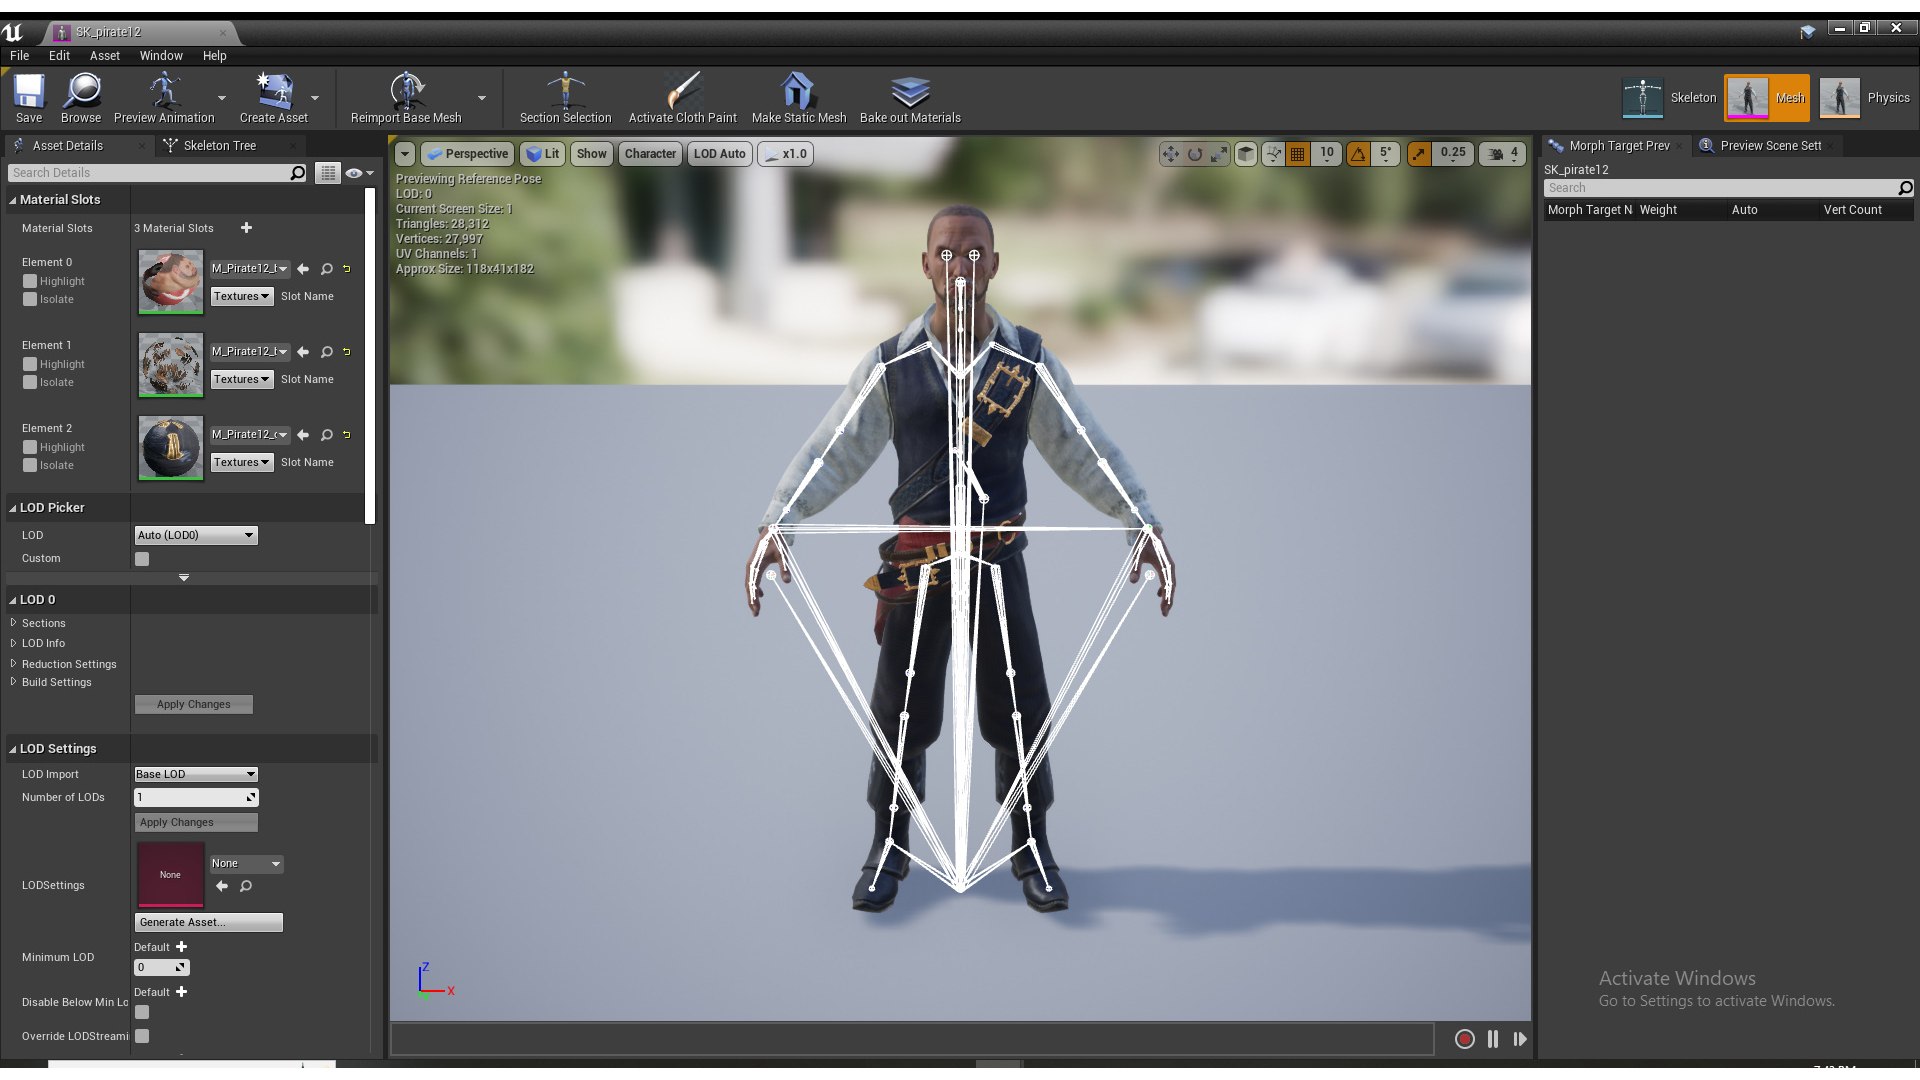Click Activate Cloth Paint icon

(x=682, y=97)
